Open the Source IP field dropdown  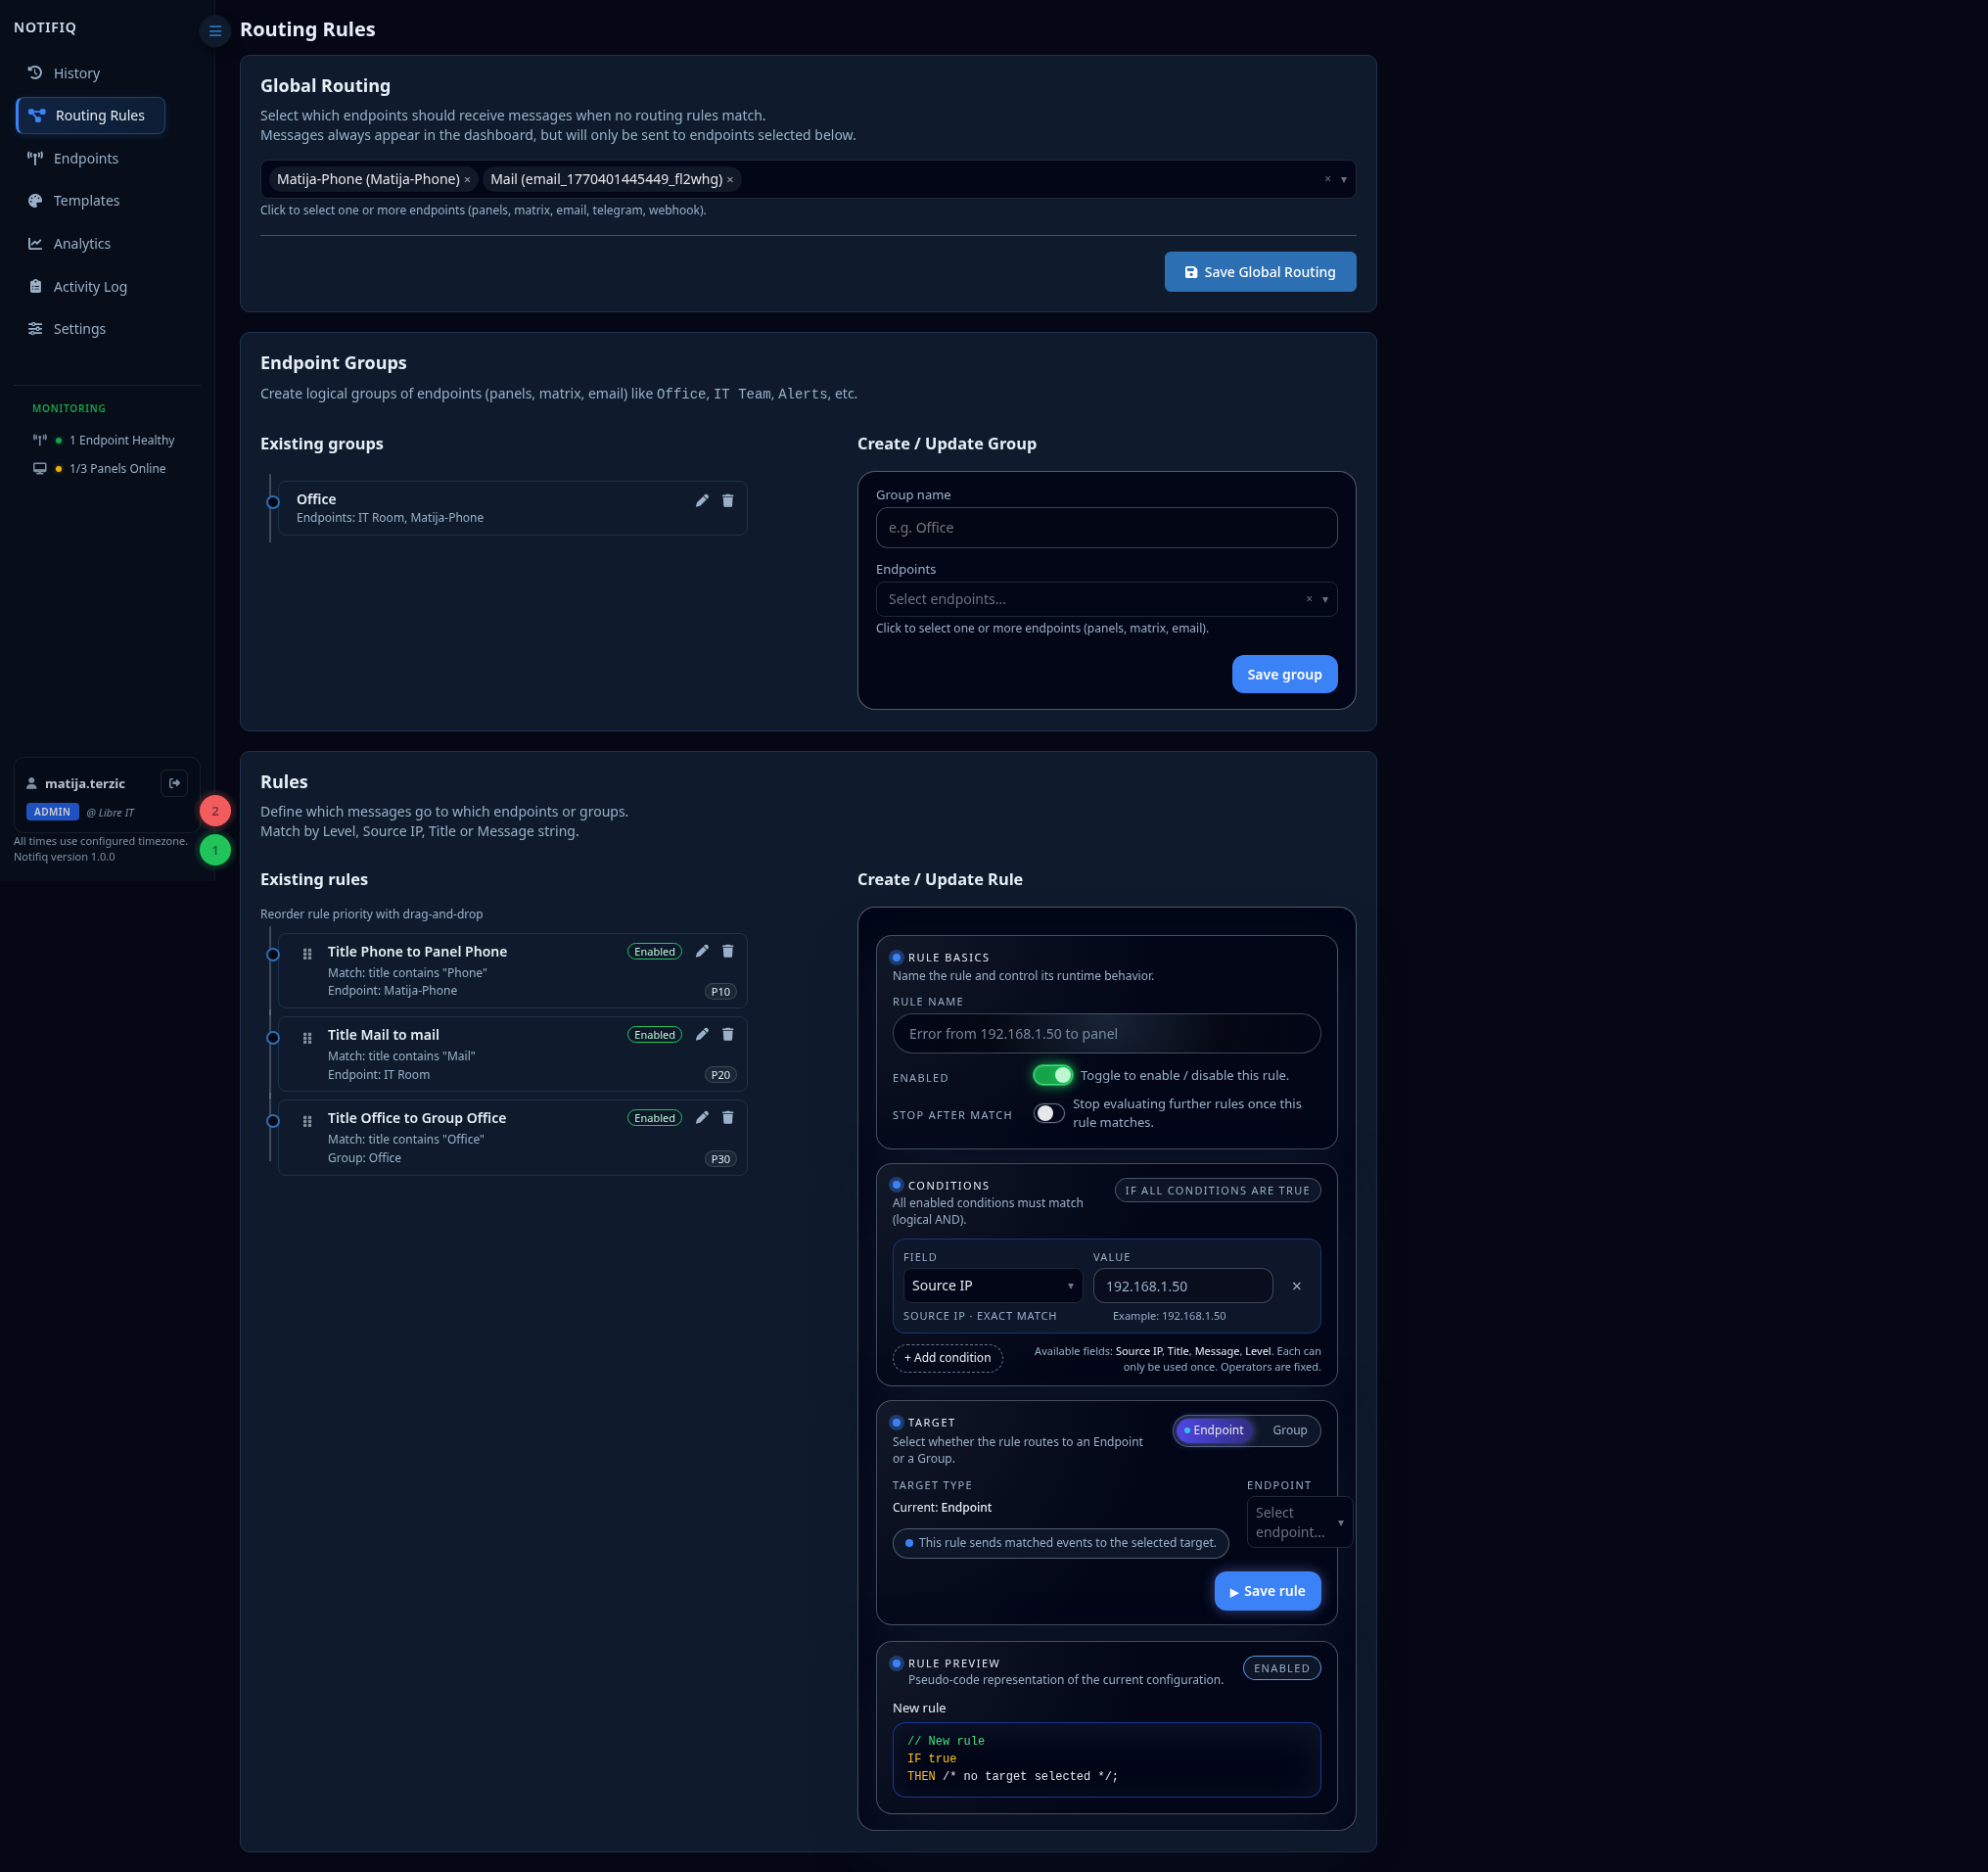point(992,1286)
